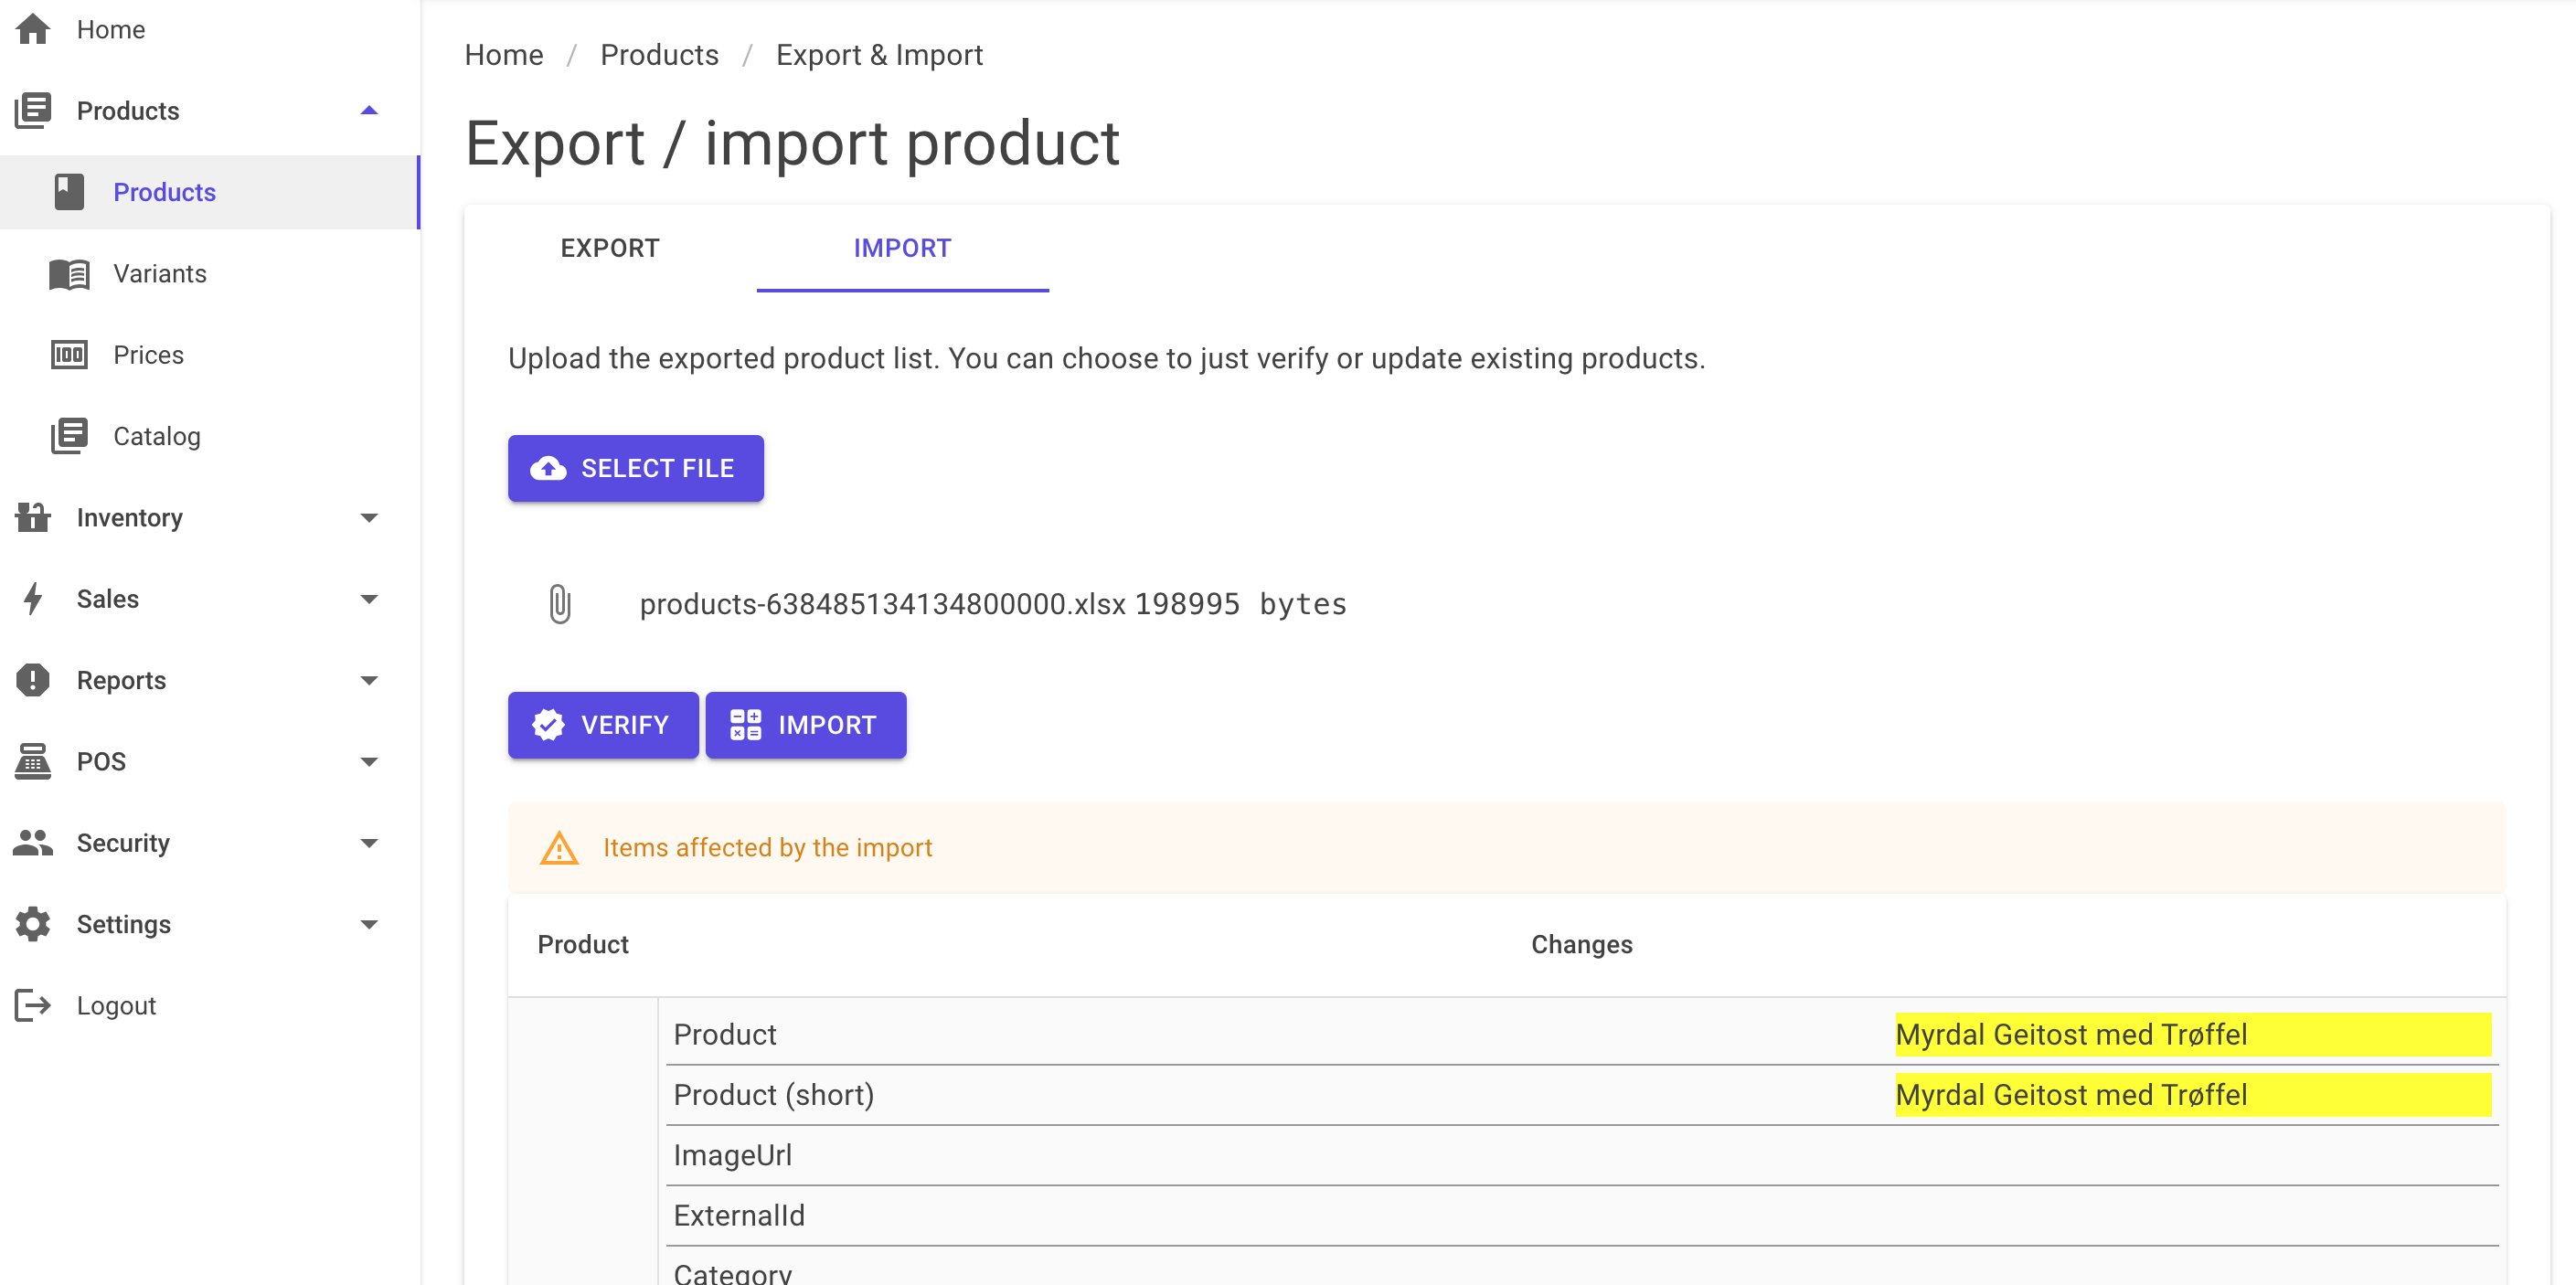Click the Export / import product heading
The image size is (2576, 1285).
[x=792, y=144]
